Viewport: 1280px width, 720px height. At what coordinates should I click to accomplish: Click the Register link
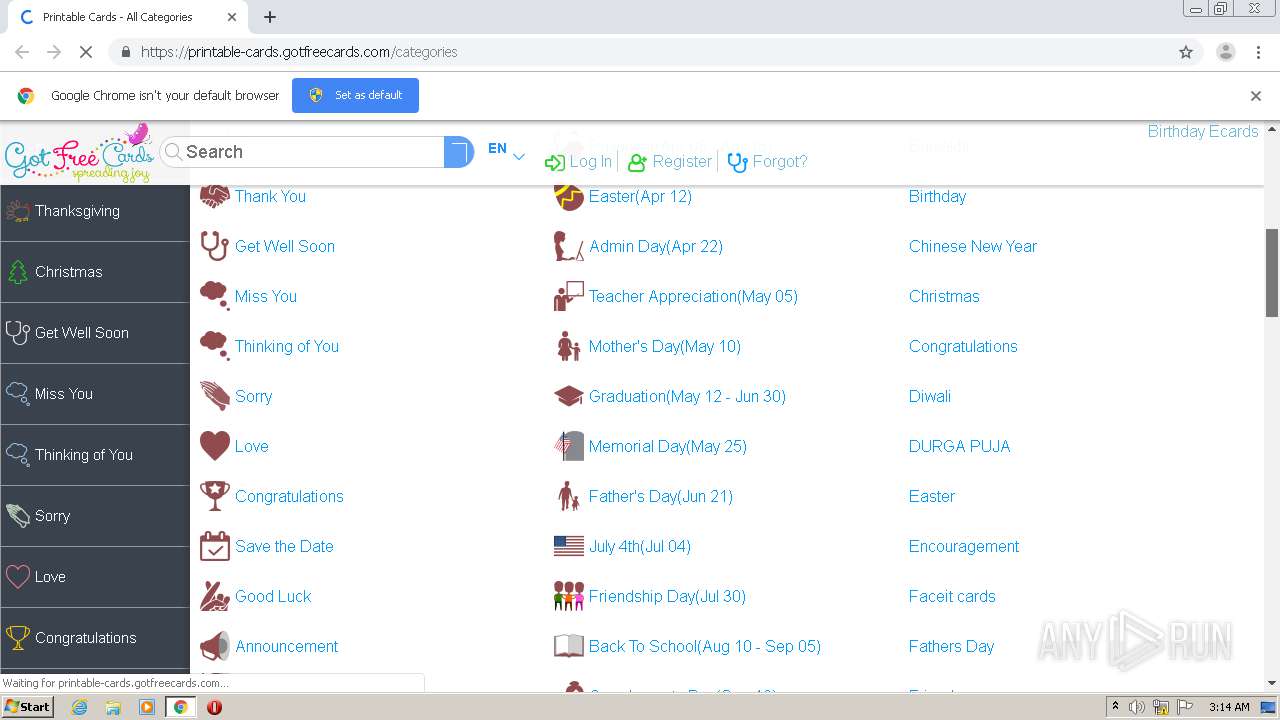[669, 161]
